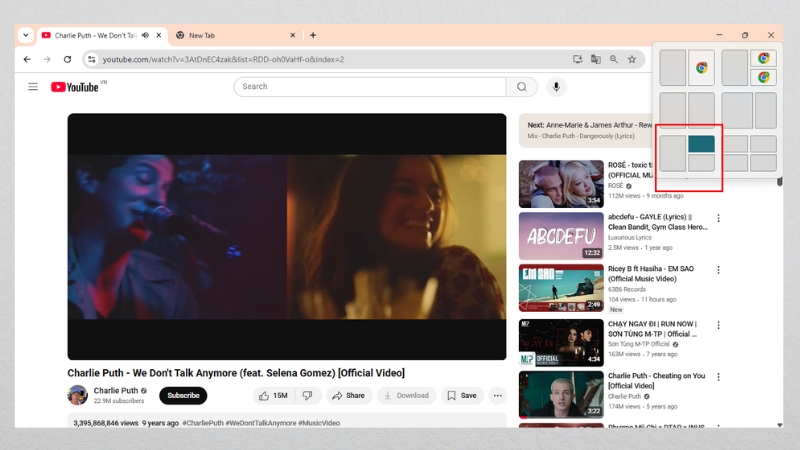The width and height of the screenshot is (800, 450).
Task: Click the Download button
Action: [x=407, y=395]
